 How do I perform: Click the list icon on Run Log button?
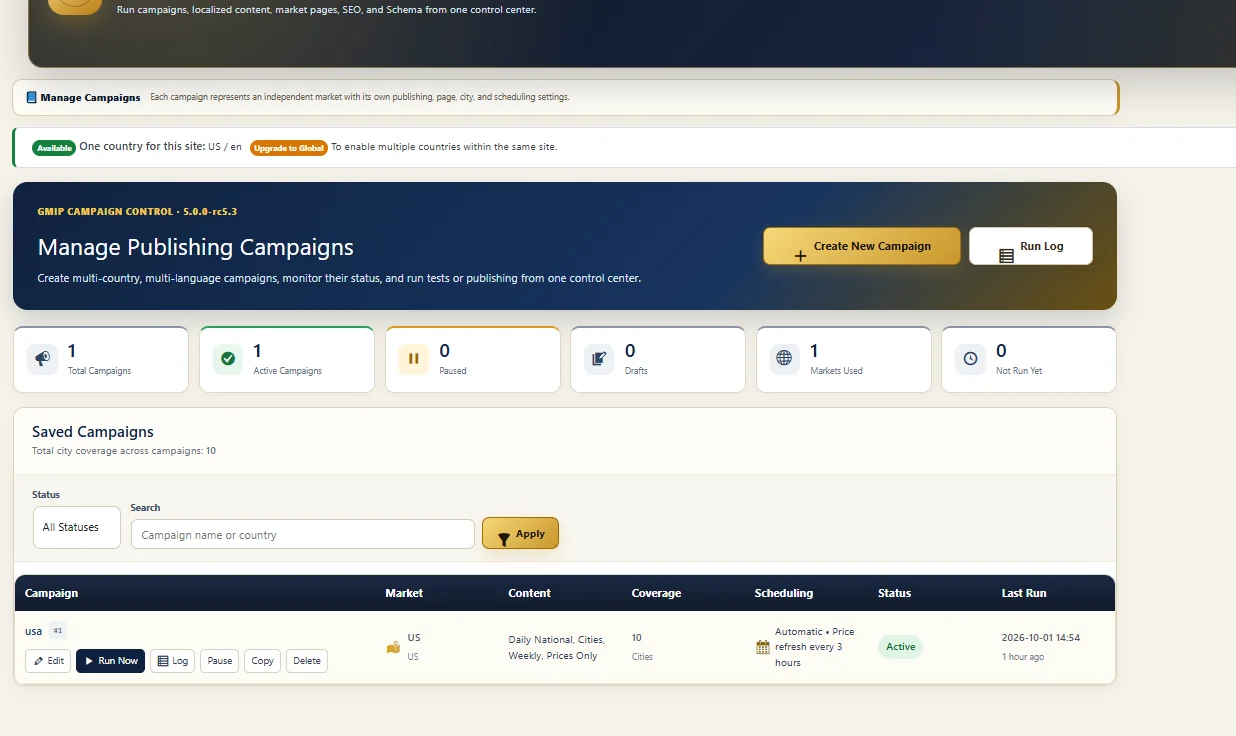pos(1006,256)
